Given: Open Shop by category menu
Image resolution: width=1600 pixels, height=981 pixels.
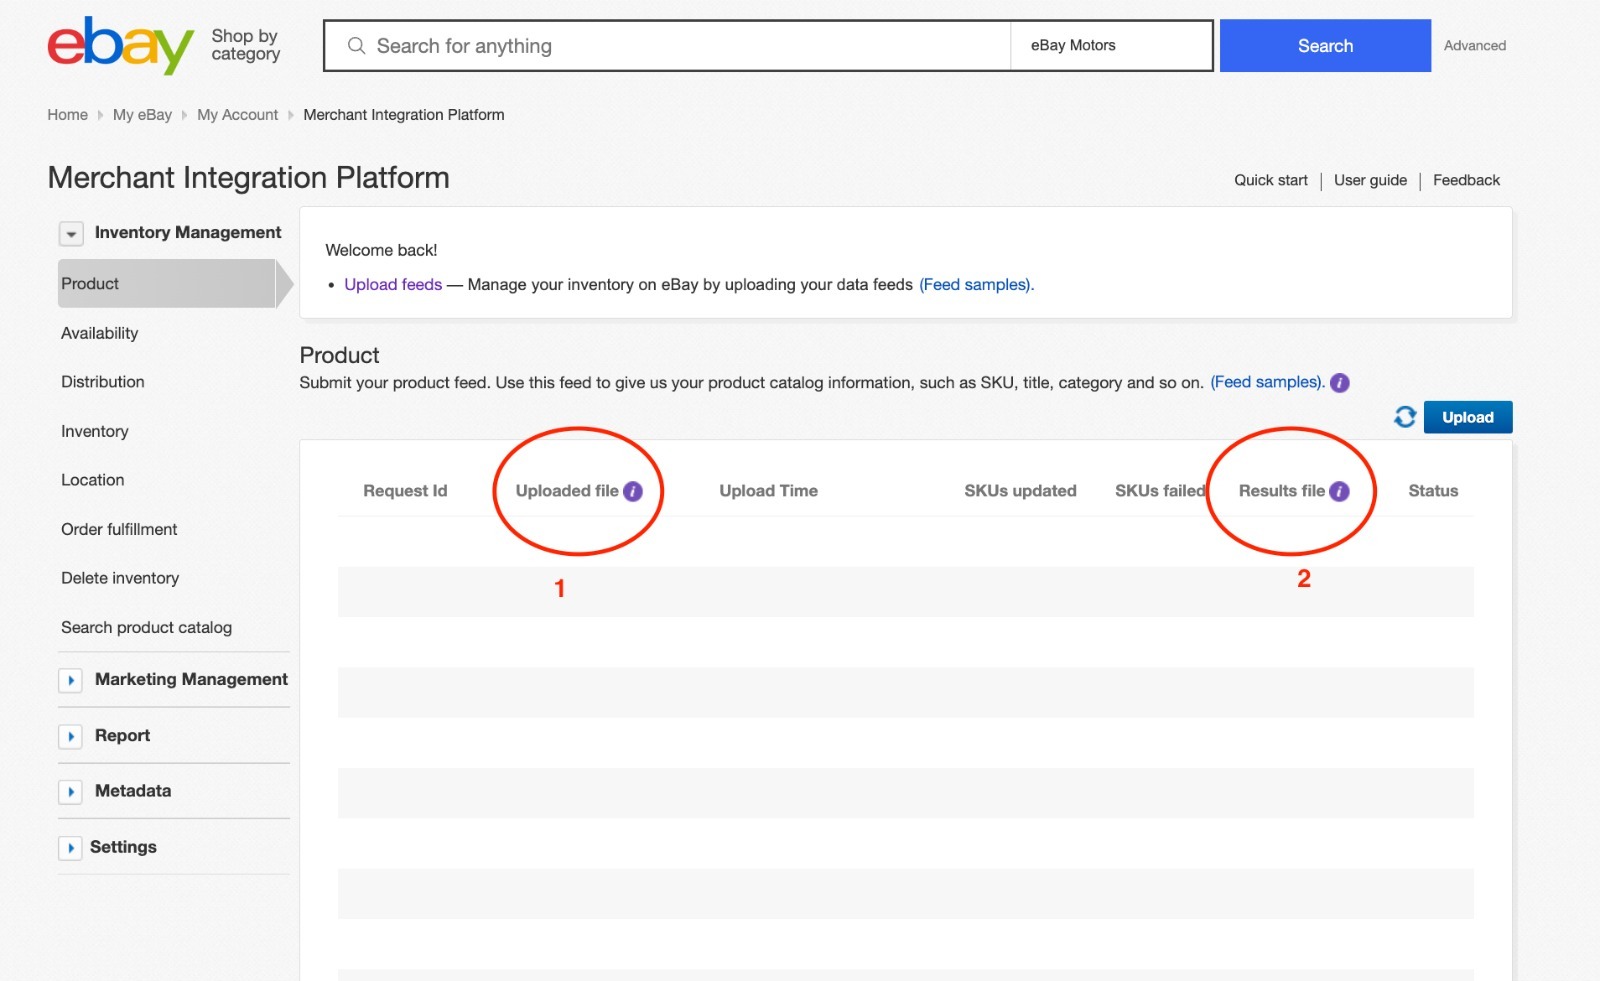Looking at the screenshot, I should 245,45.
